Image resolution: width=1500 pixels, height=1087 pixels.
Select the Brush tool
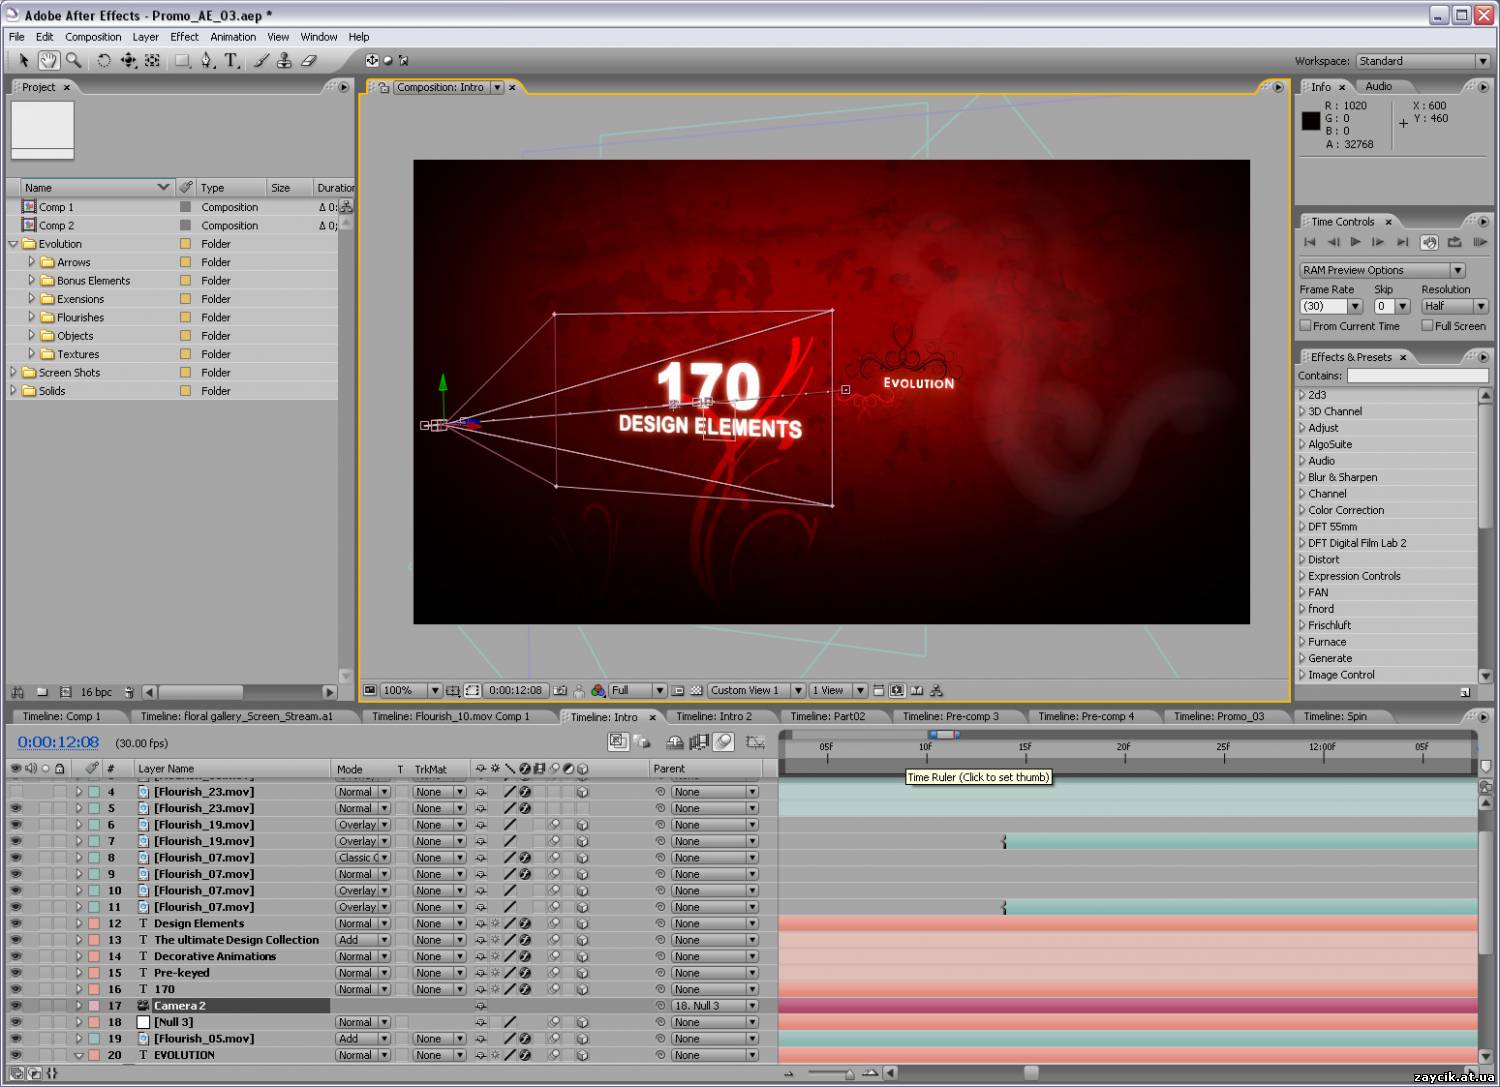[x=261, y=61]
